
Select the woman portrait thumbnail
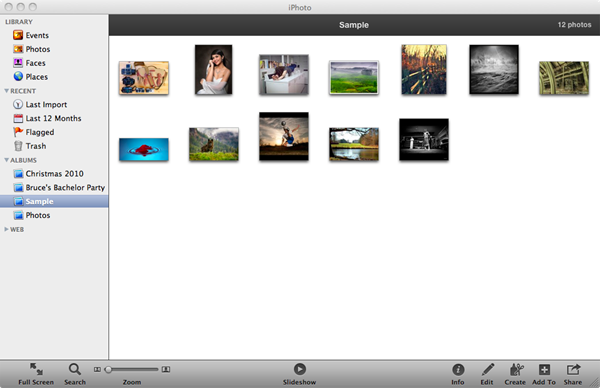pos(214,69)
